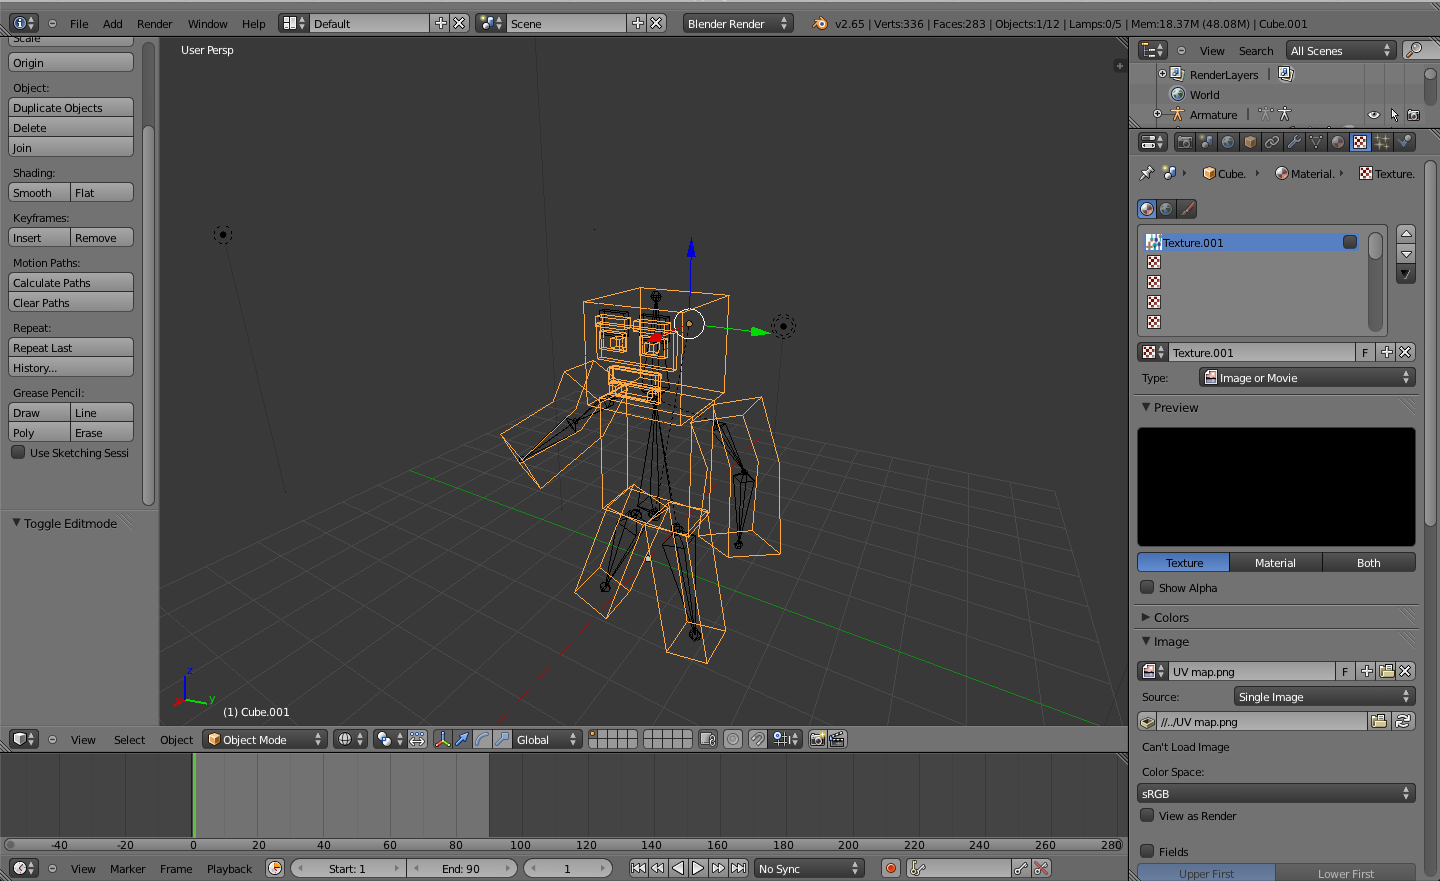Image resolution: width=1440 pixels, height=881 pixels.
Task: Enable magnet snapping in the 3D viewport header
Action: click(758, 739)
